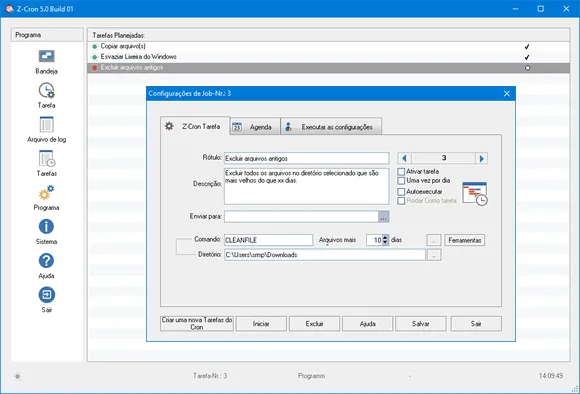This screenshot has width=580, height=394.
Task: Click in the Descrição text area
Action: pos(307,186)
